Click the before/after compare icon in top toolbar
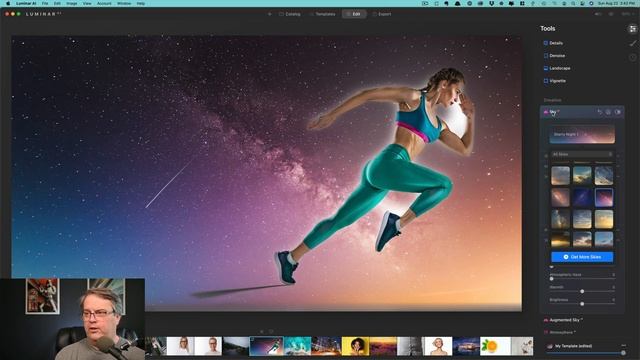Image resolution: width=640 pixels, height=360 pixels. pos(598,14)
